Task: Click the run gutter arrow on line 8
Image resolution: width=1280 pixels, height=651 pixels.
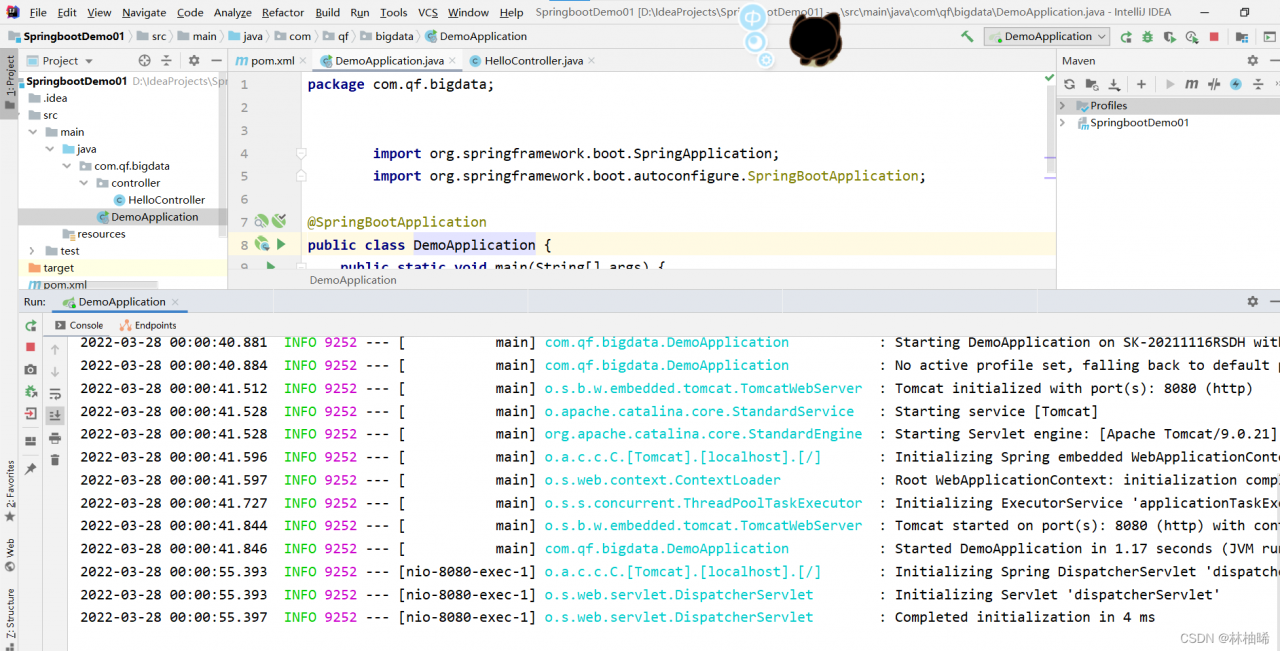Action: (281, 244)
